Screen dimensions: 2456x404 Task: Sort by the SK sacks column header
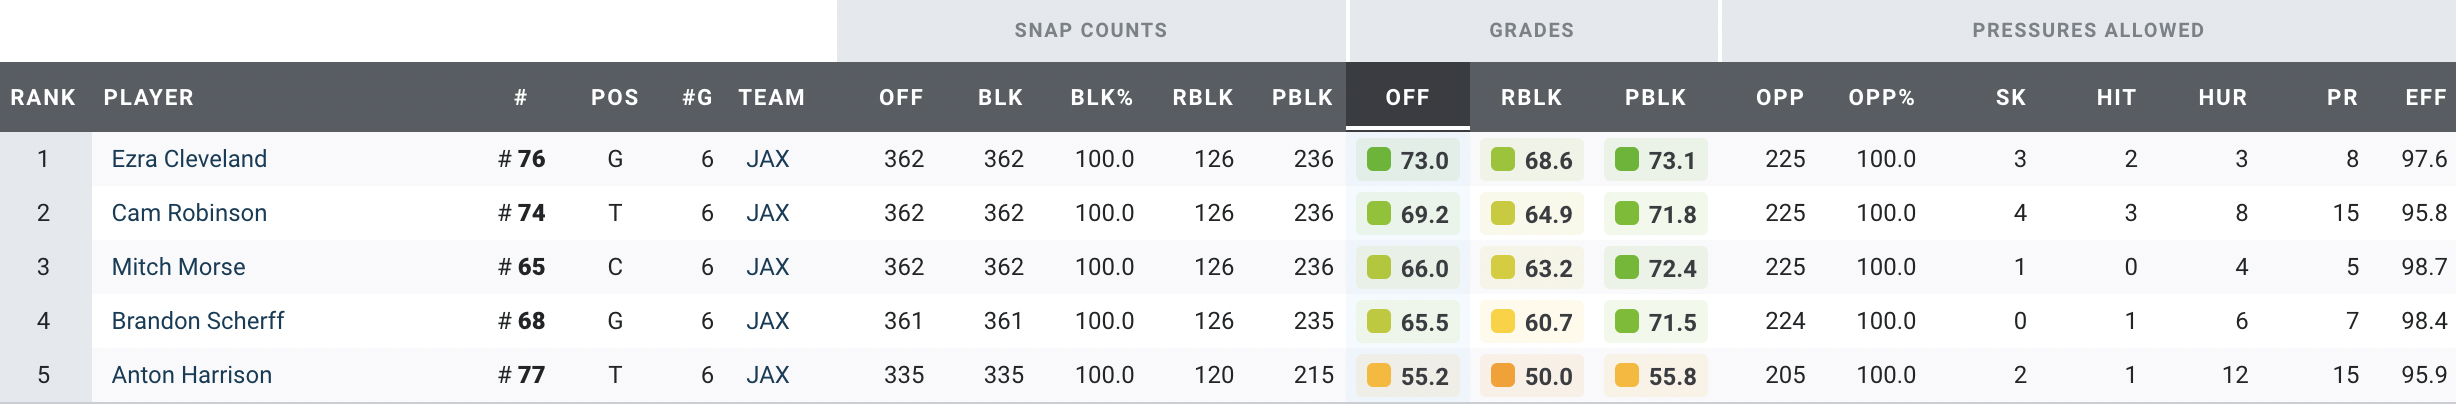(2010, 98)
